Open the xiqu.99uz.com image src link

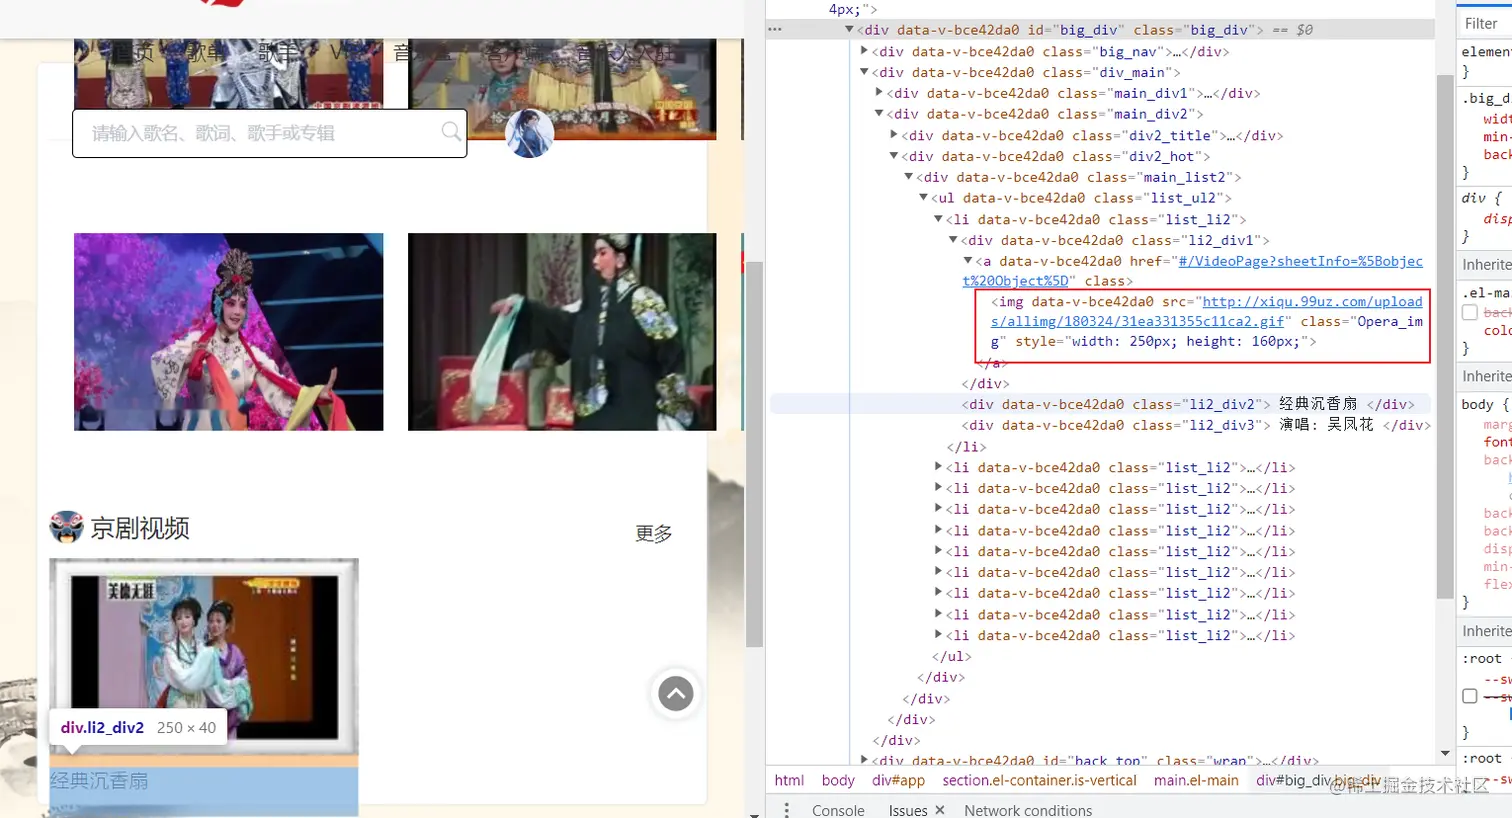coord(1312,301)
